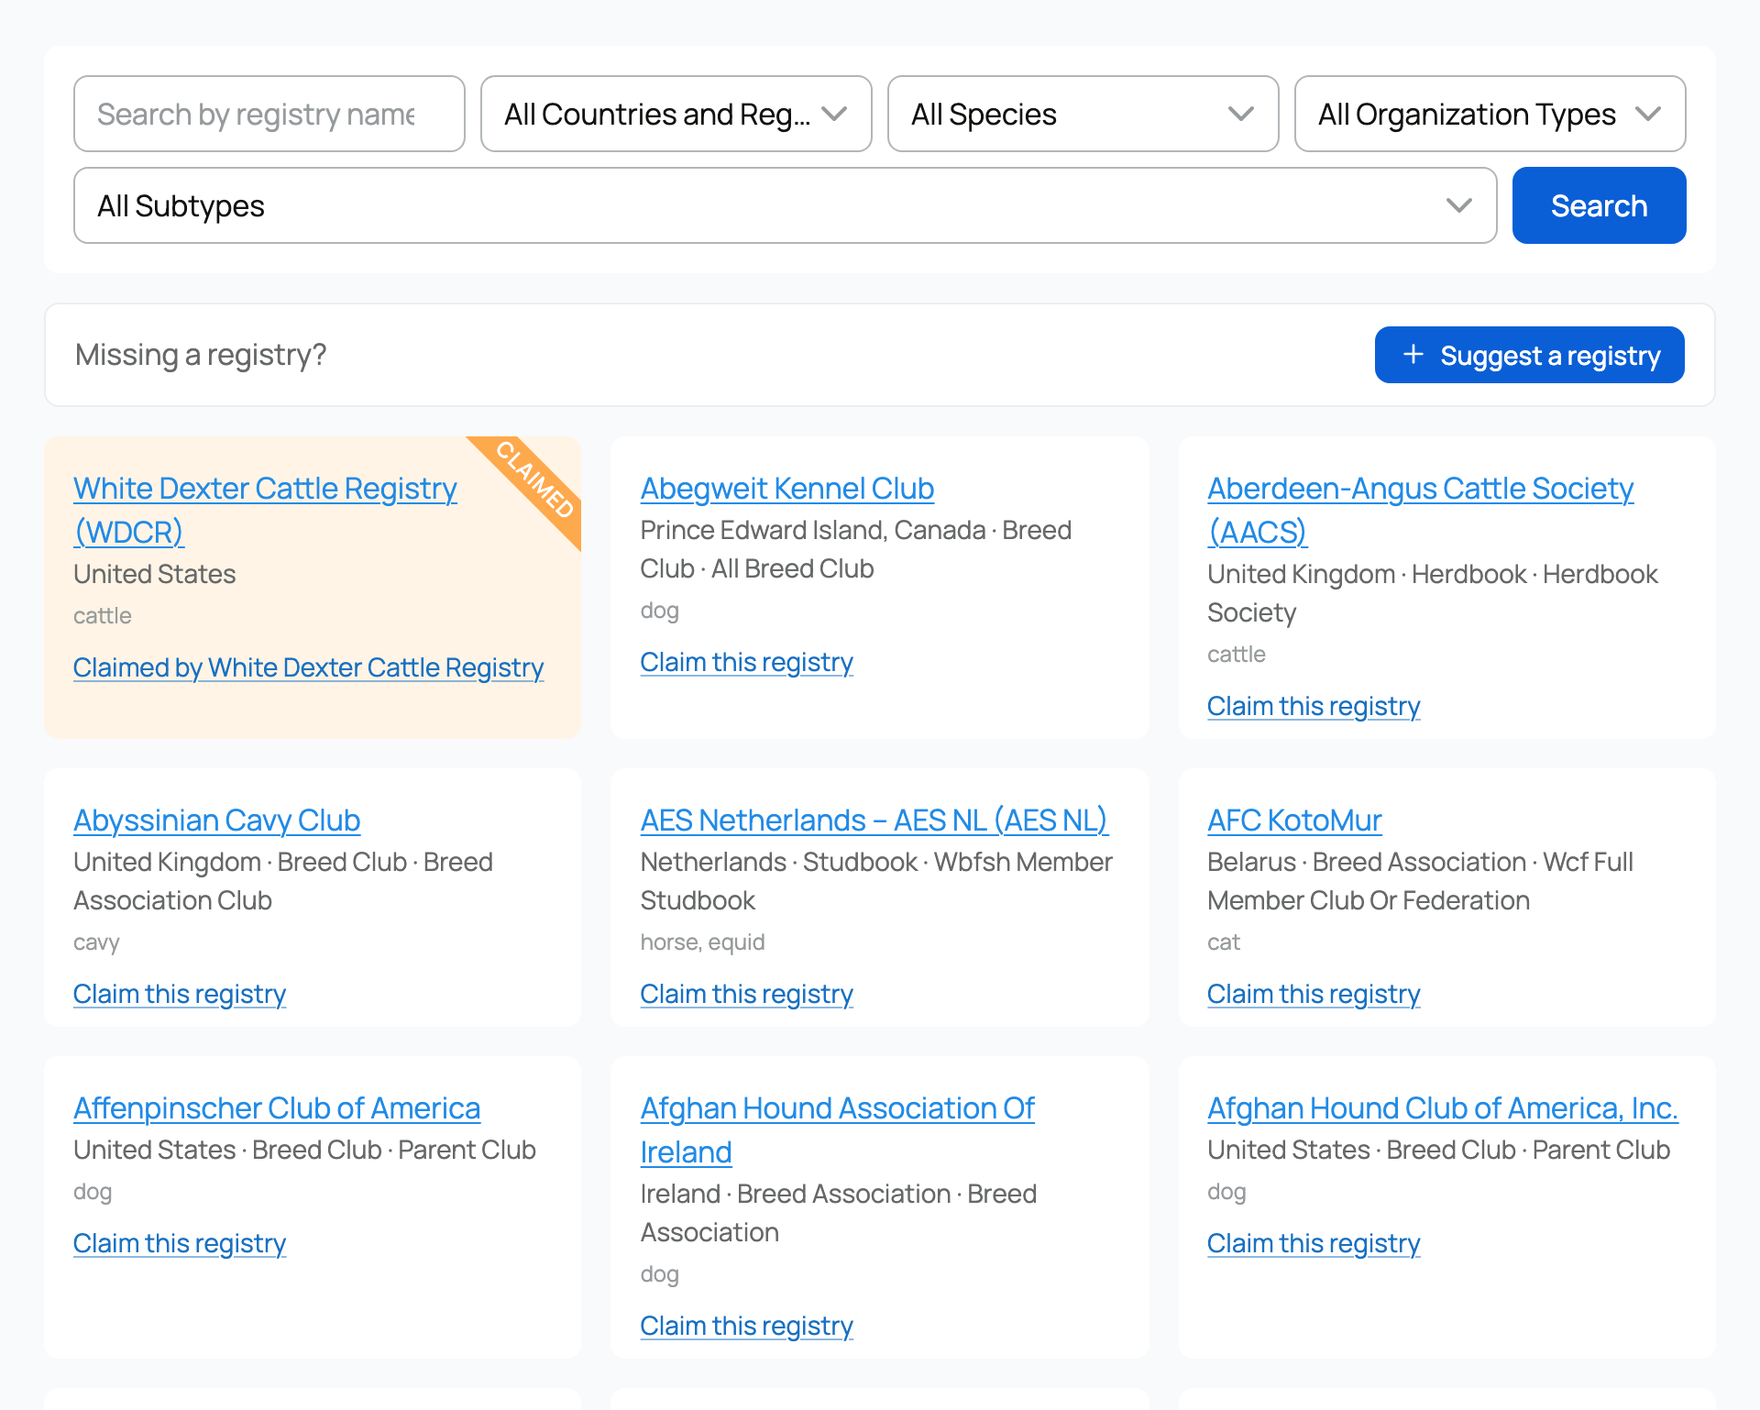This screenshot has width=1760, height=1410.
Task: Click 'Prince Edward Island, Canada' description text
Action: [x=812, y=530]
